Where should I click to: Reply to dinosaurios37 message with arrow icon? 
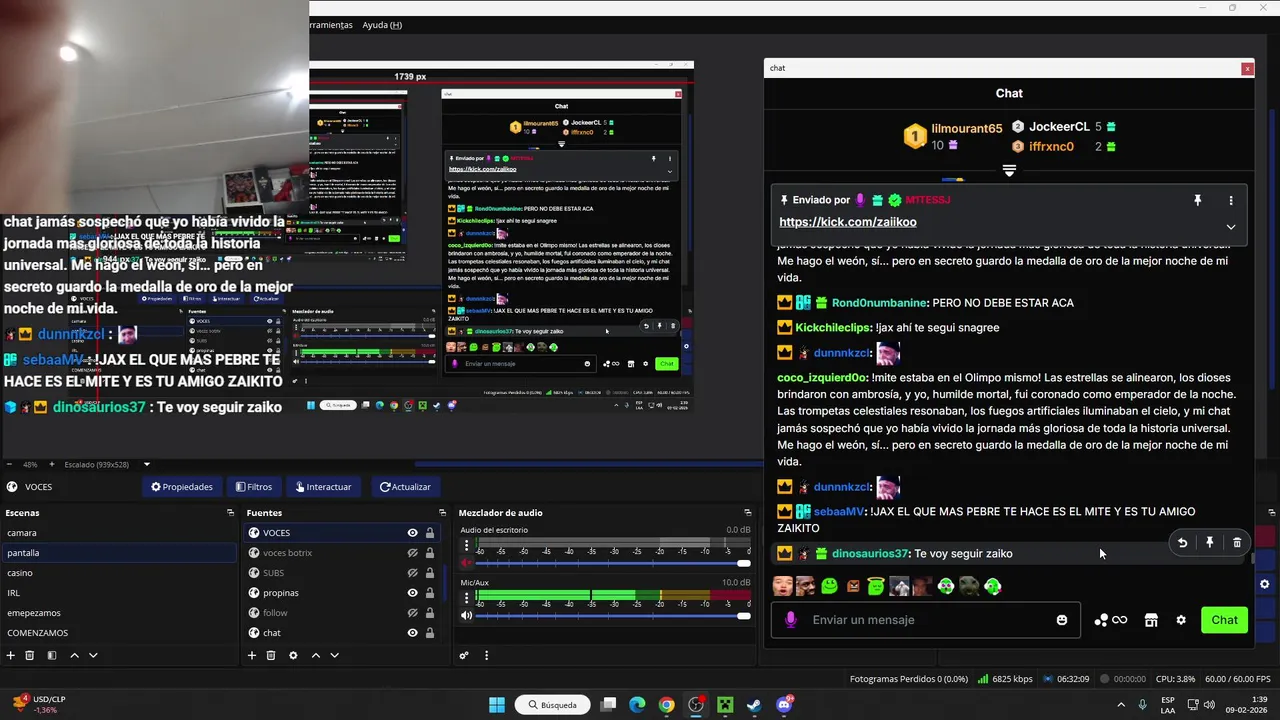[x=1182, y=542]
